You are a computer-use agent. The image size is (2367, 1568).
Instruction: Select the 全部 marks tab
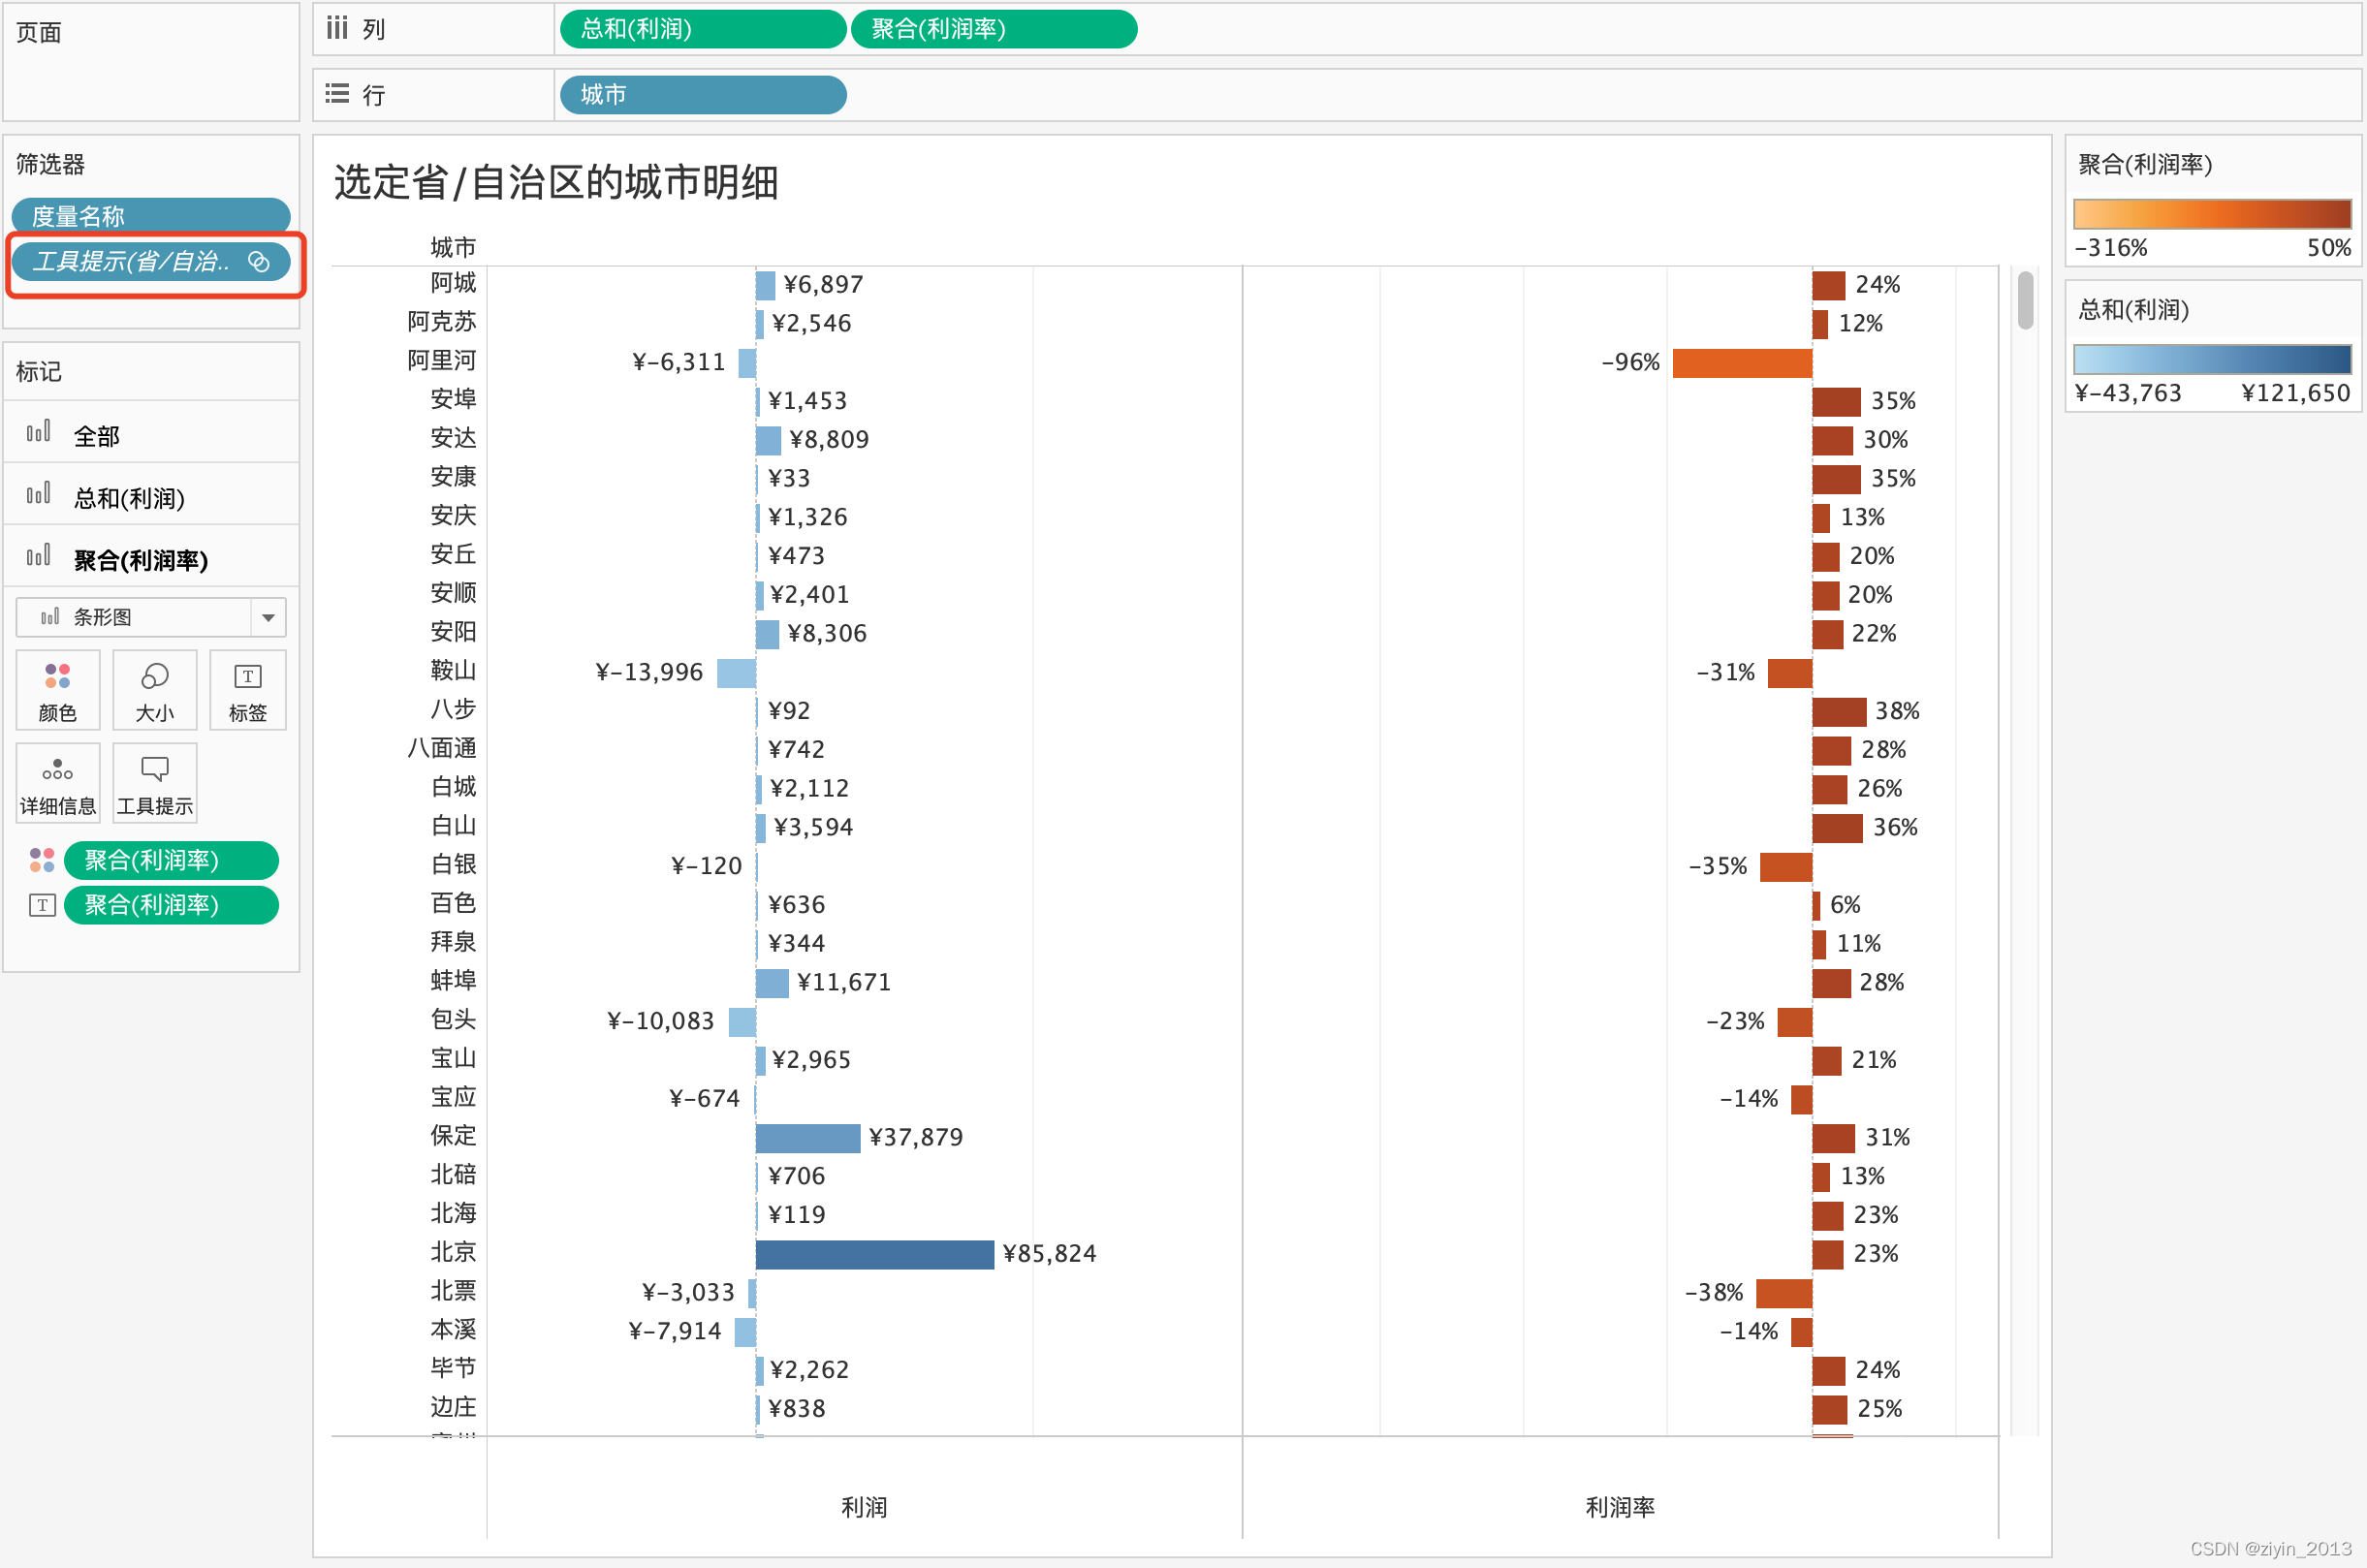tap(152, 435)
